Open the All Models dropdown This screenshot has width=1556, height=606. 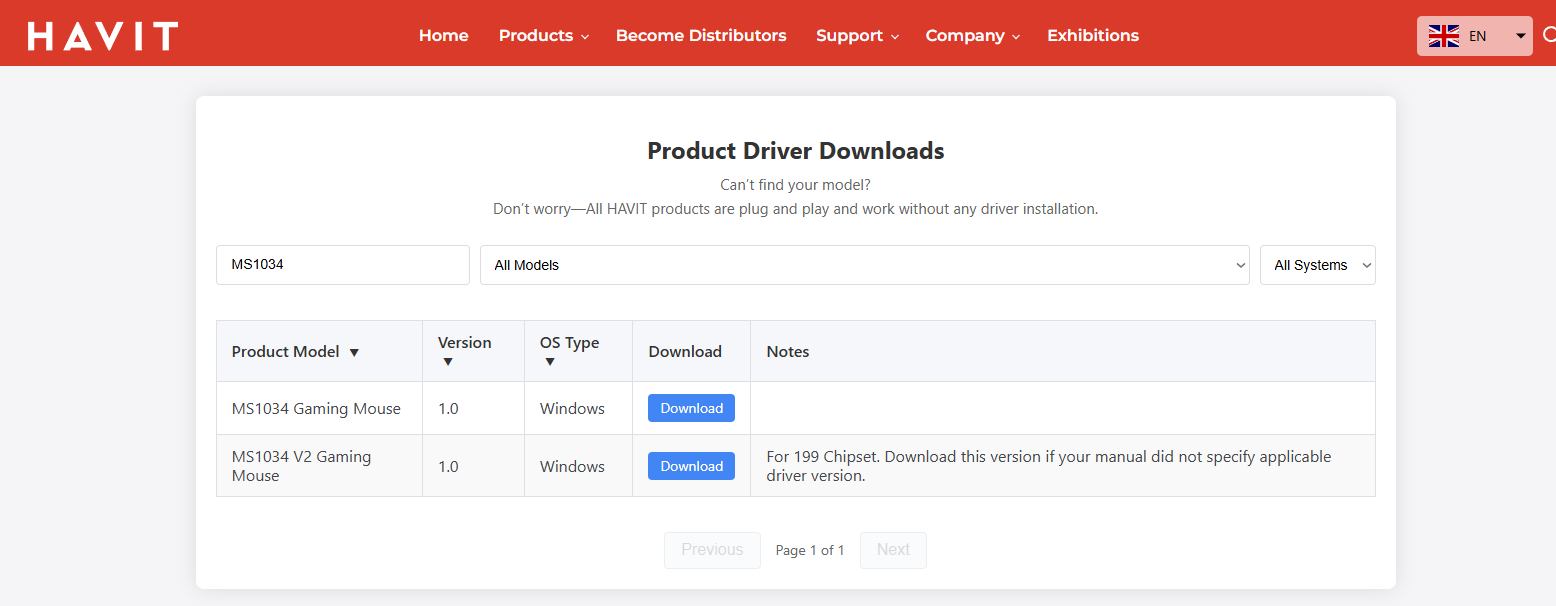pos(865,265)
